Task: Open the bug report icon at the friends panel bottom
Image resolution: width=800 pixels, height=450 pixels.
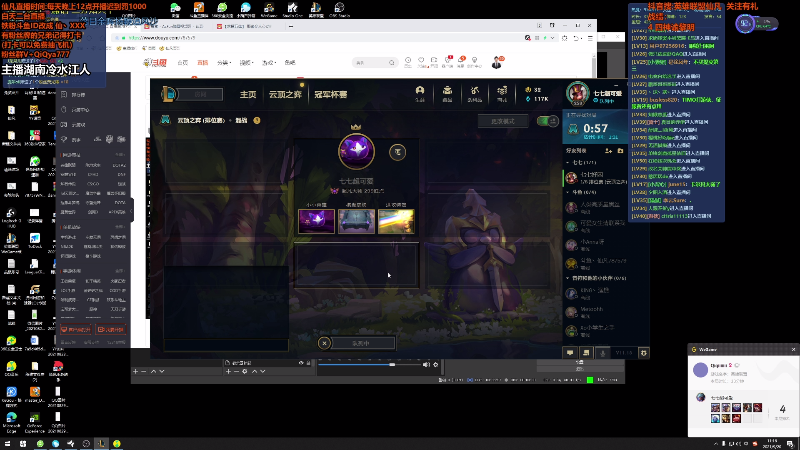Action: (643, 353)
